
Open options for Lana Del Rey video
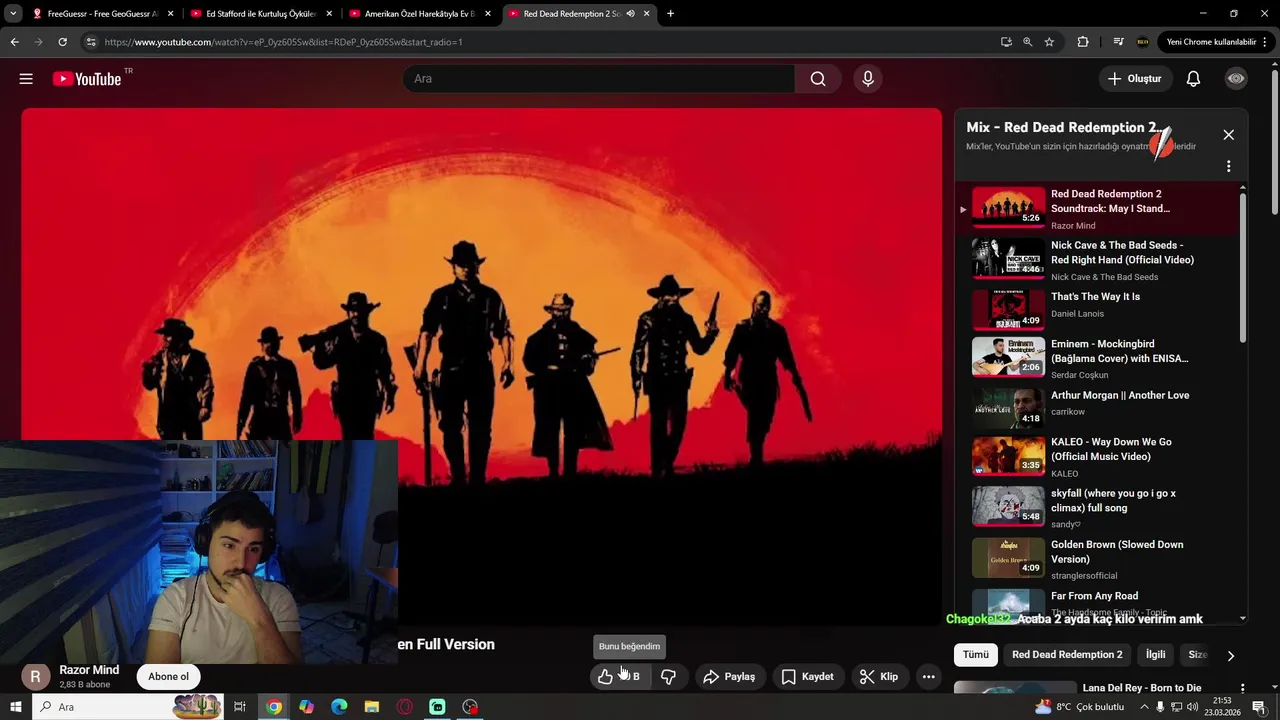click(x=1242, y=689)
